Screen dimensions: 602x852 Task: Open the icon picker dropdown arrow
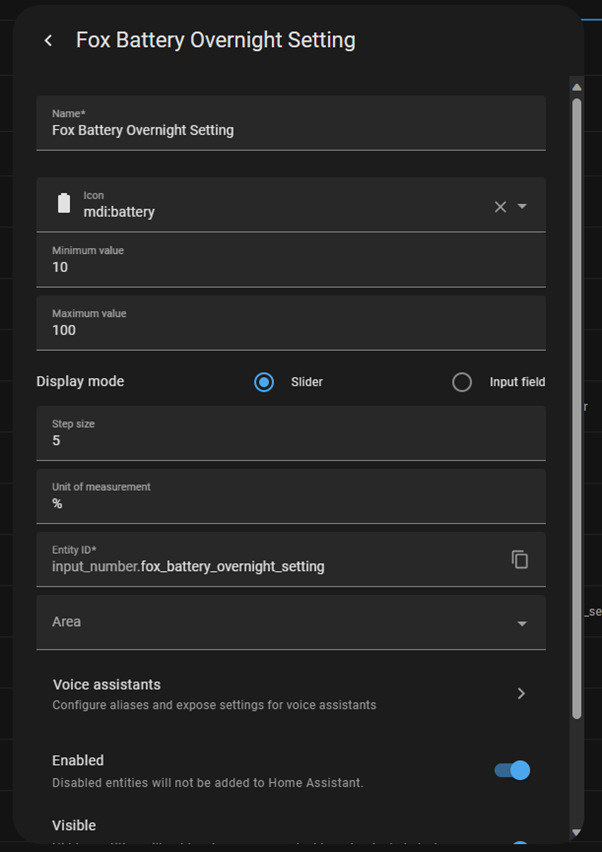pos(522,207)
